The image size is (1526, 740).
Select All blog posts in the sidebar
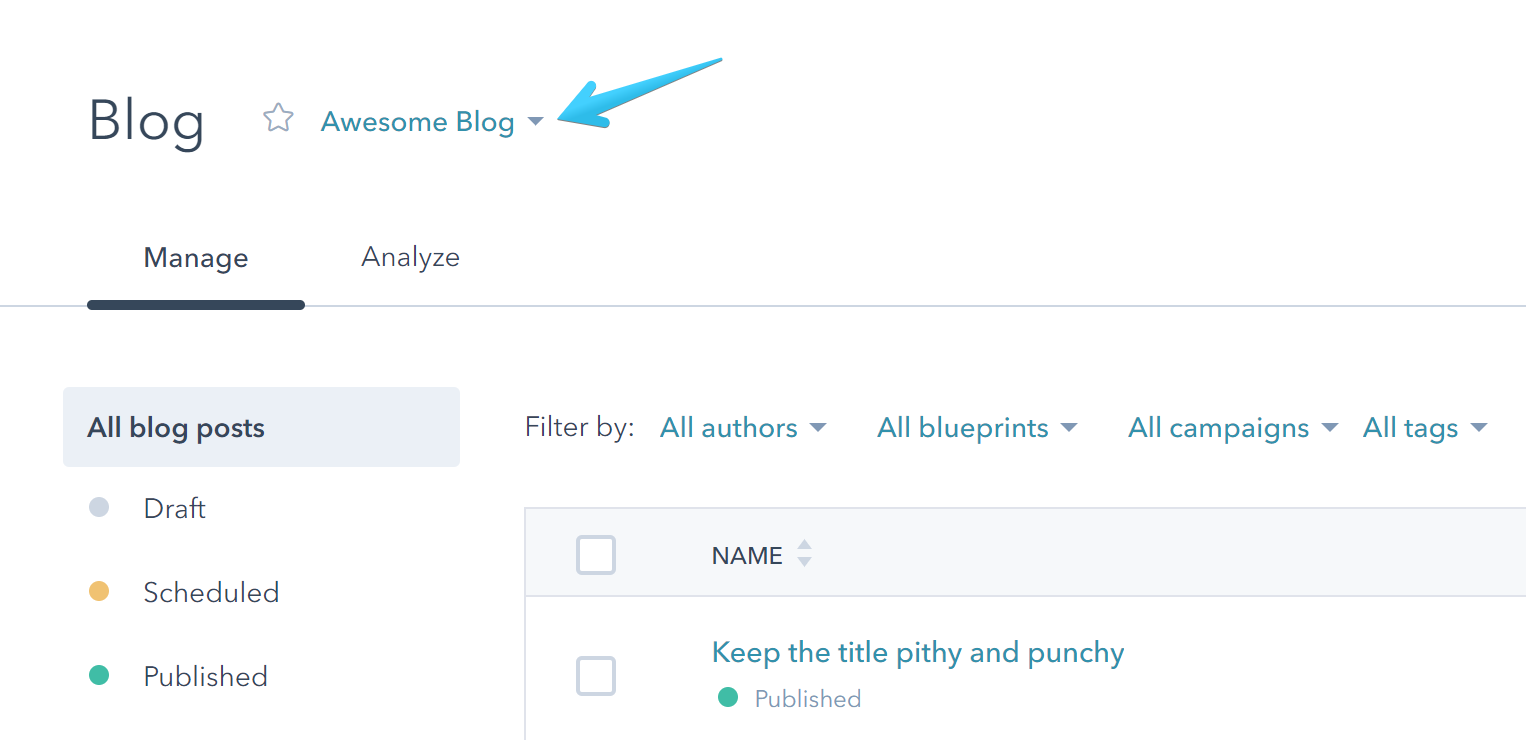176,428
